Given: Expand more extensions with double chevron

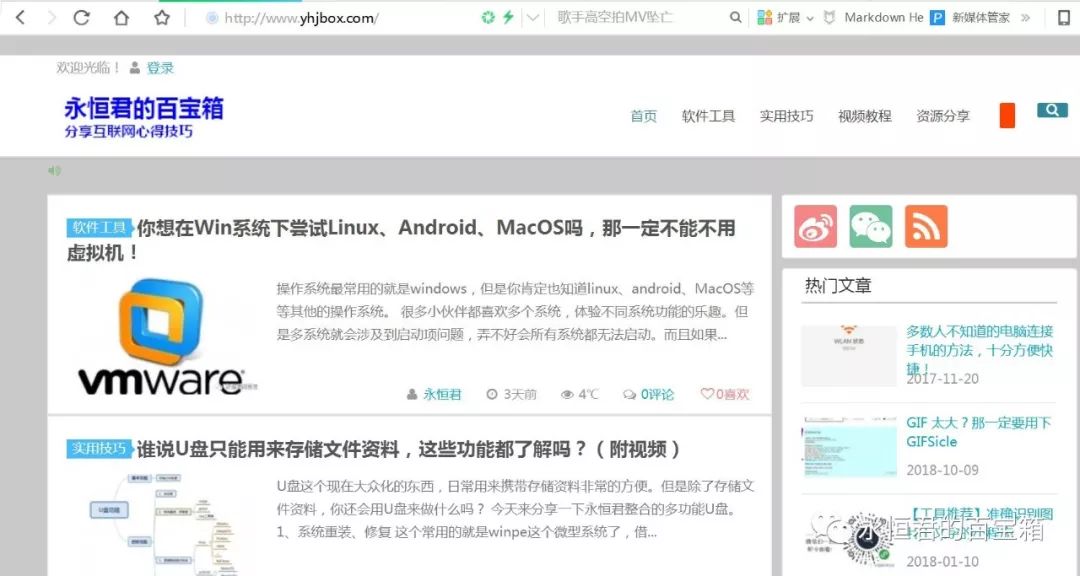Looking at the screenshot, I should point(1026,18).
